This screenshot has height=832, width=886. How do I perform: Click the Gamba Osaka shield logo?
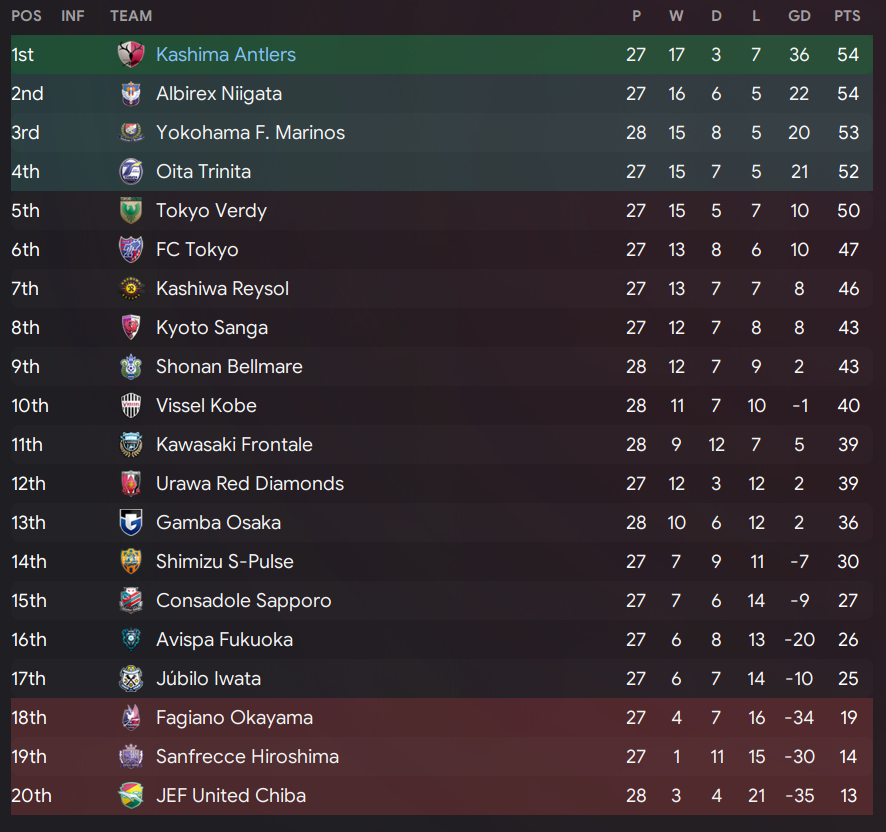coord(131,522)
